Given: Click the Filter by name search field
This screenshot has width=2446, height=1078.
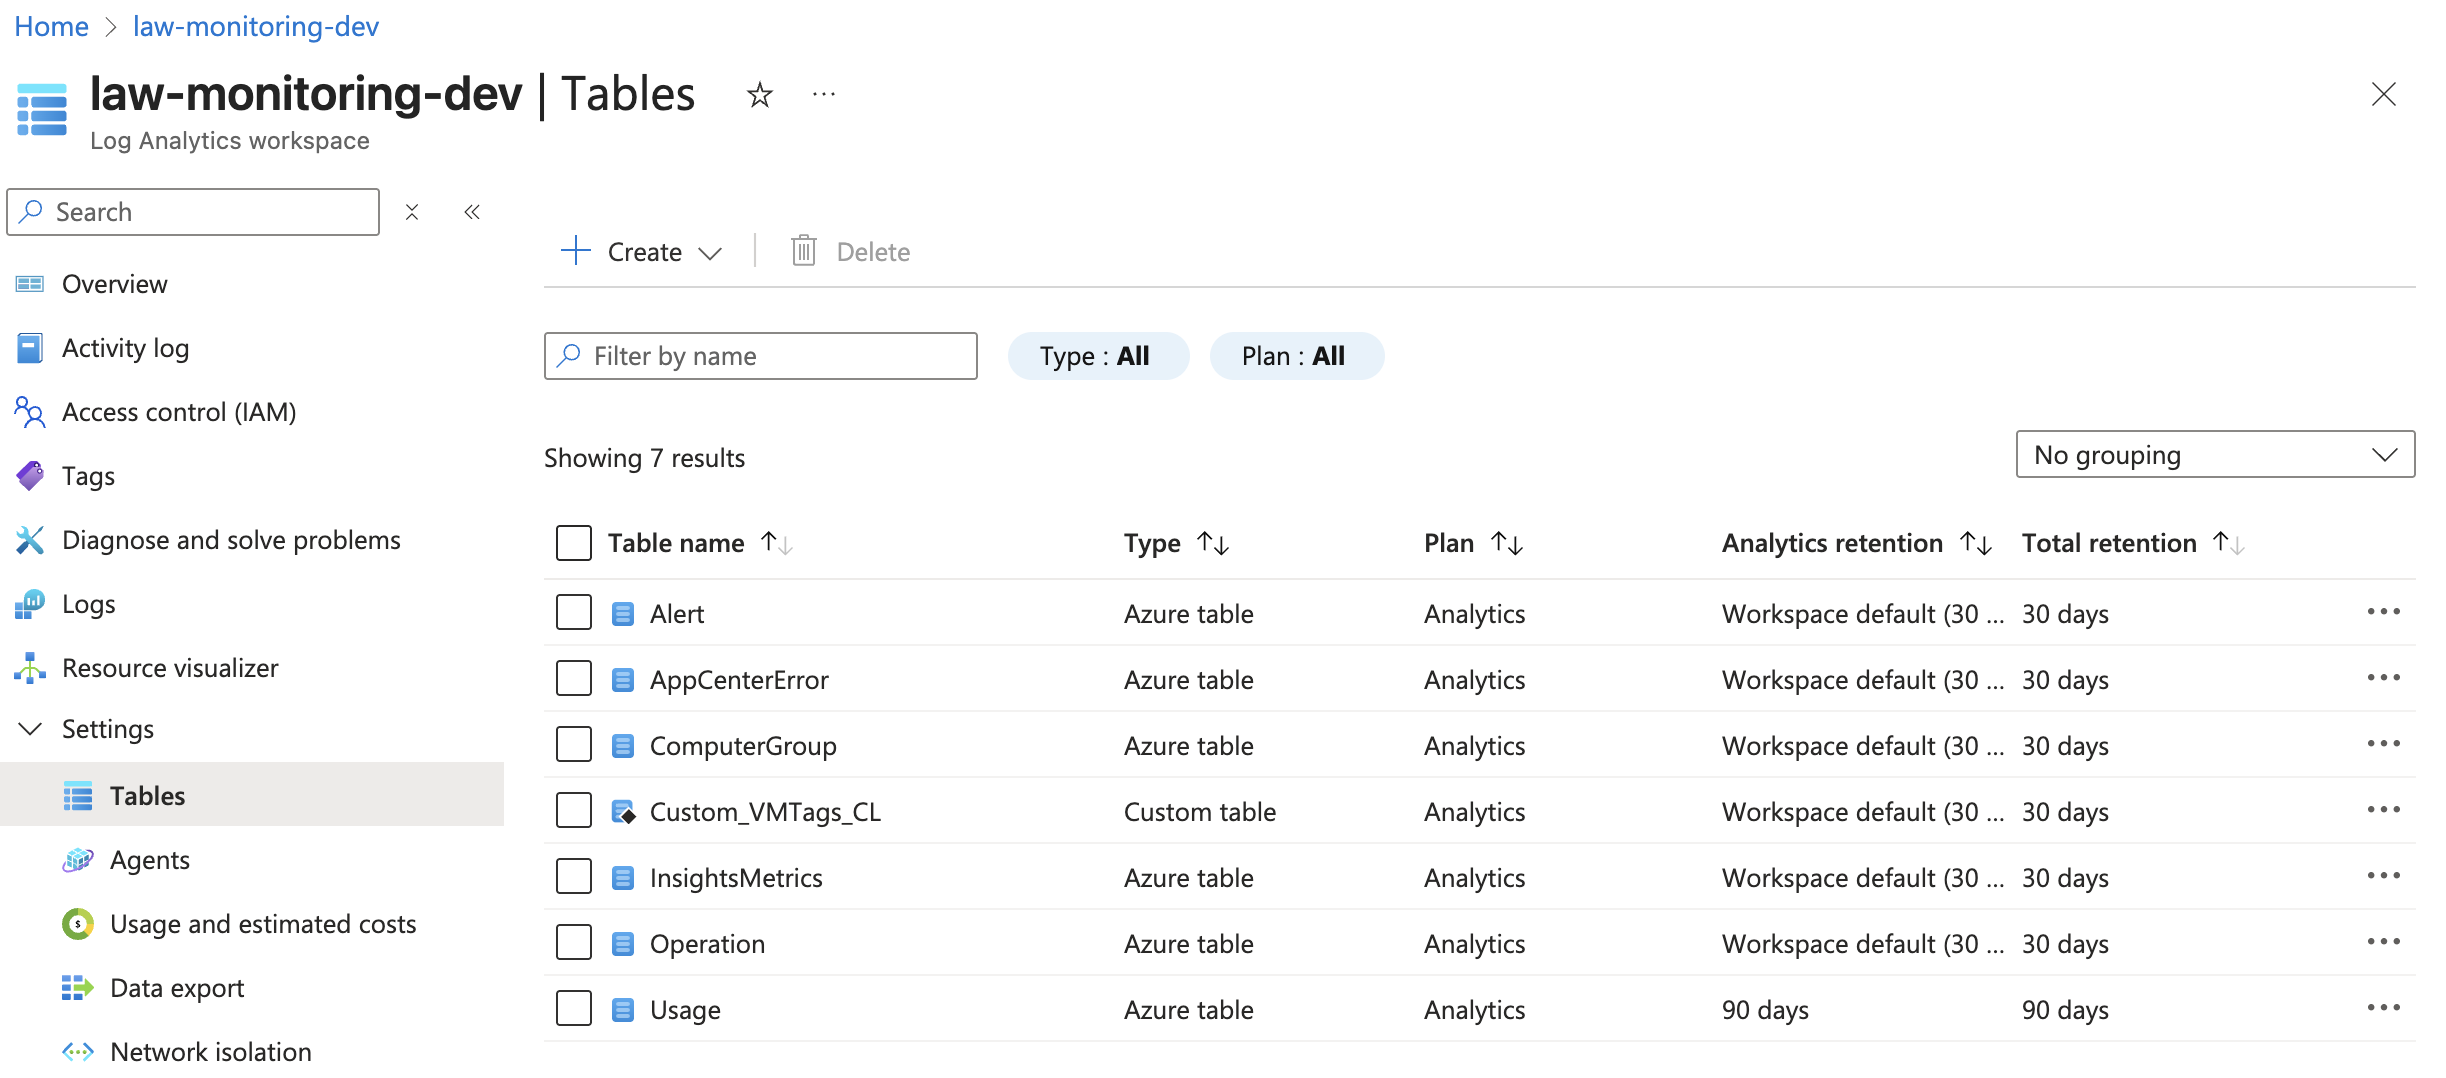Looking at the screenshot, I should (760, 355).
